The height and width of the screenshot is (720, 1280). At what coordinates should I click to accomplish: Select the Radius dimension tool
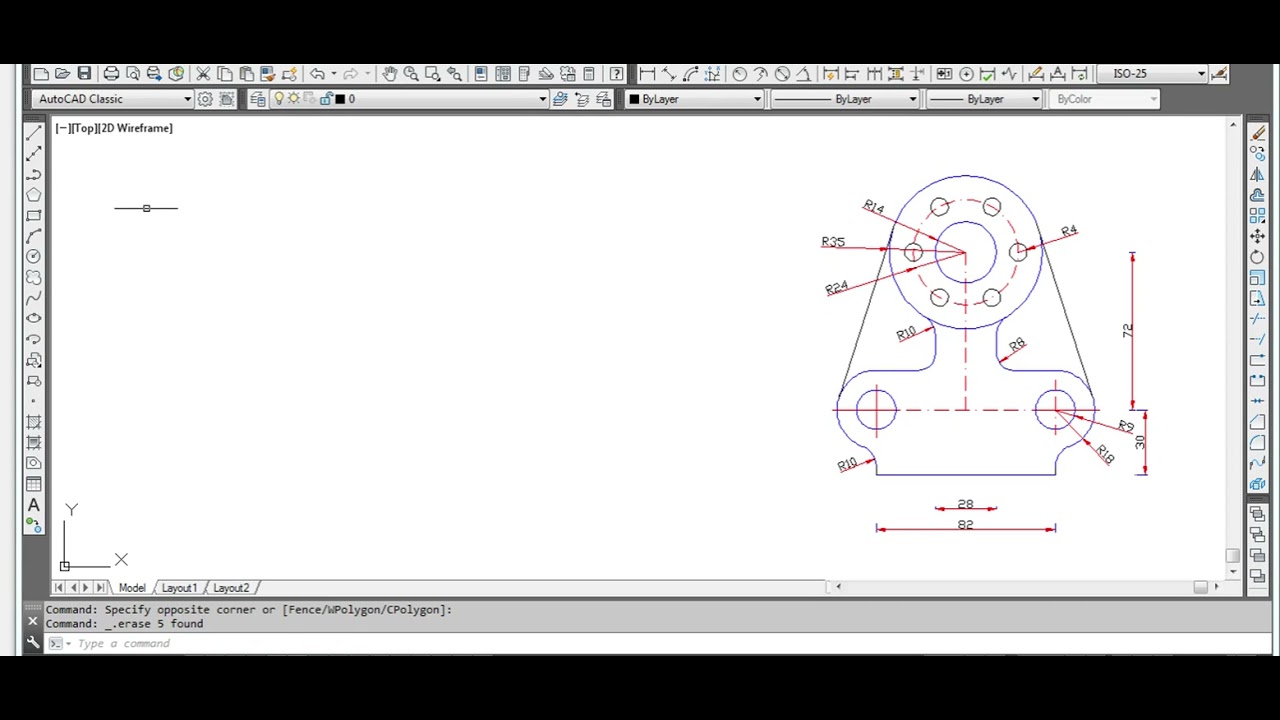click(739, 74)
